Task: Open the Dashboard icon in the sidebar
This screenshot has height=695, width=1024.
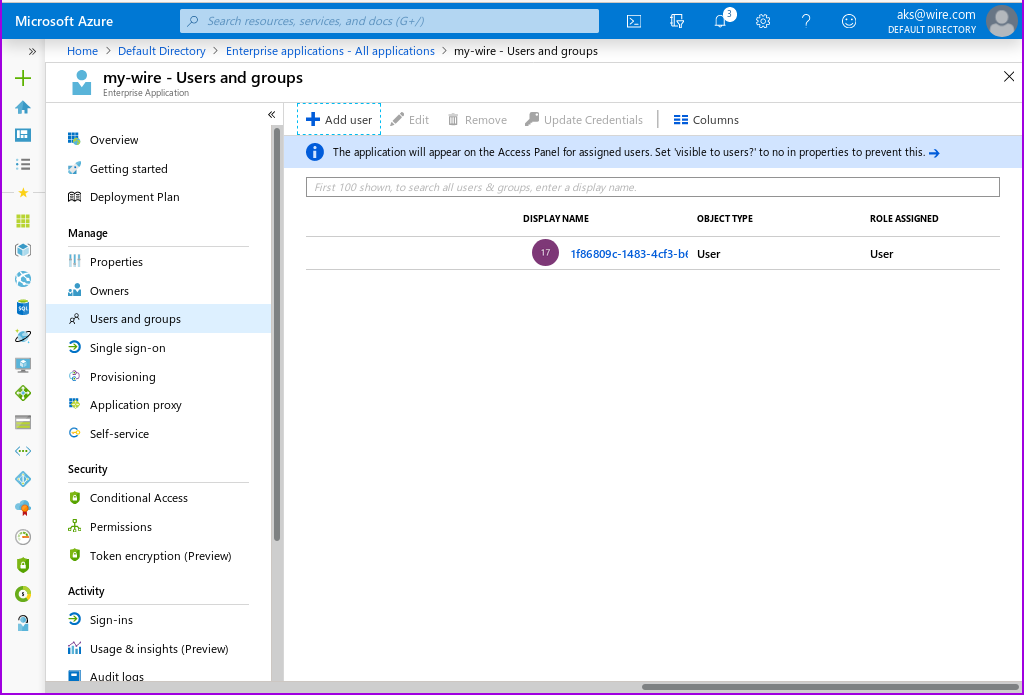Action: tap(23, 135)
